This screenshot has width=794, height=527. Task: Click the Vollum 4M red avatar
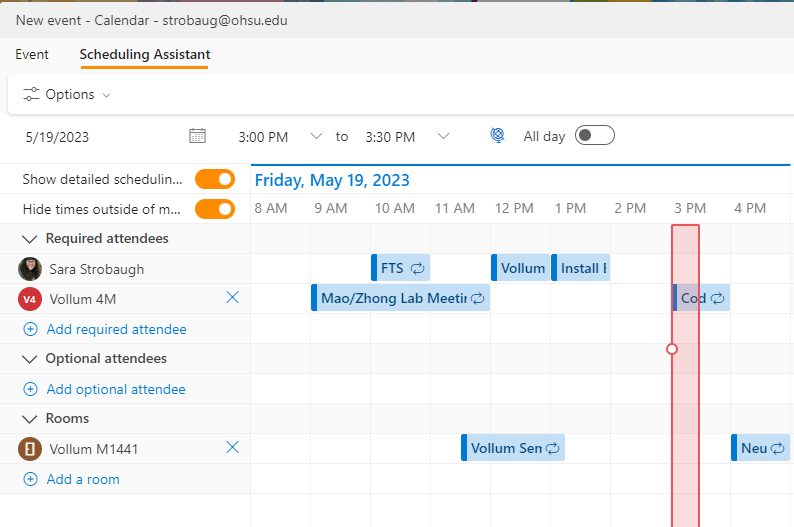[x=30, y=299]
